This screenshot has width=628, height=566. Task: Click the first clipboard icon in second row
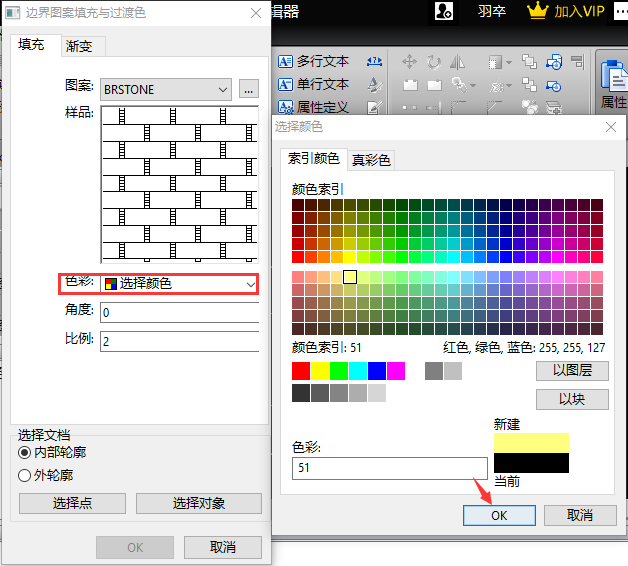point(410,85)
